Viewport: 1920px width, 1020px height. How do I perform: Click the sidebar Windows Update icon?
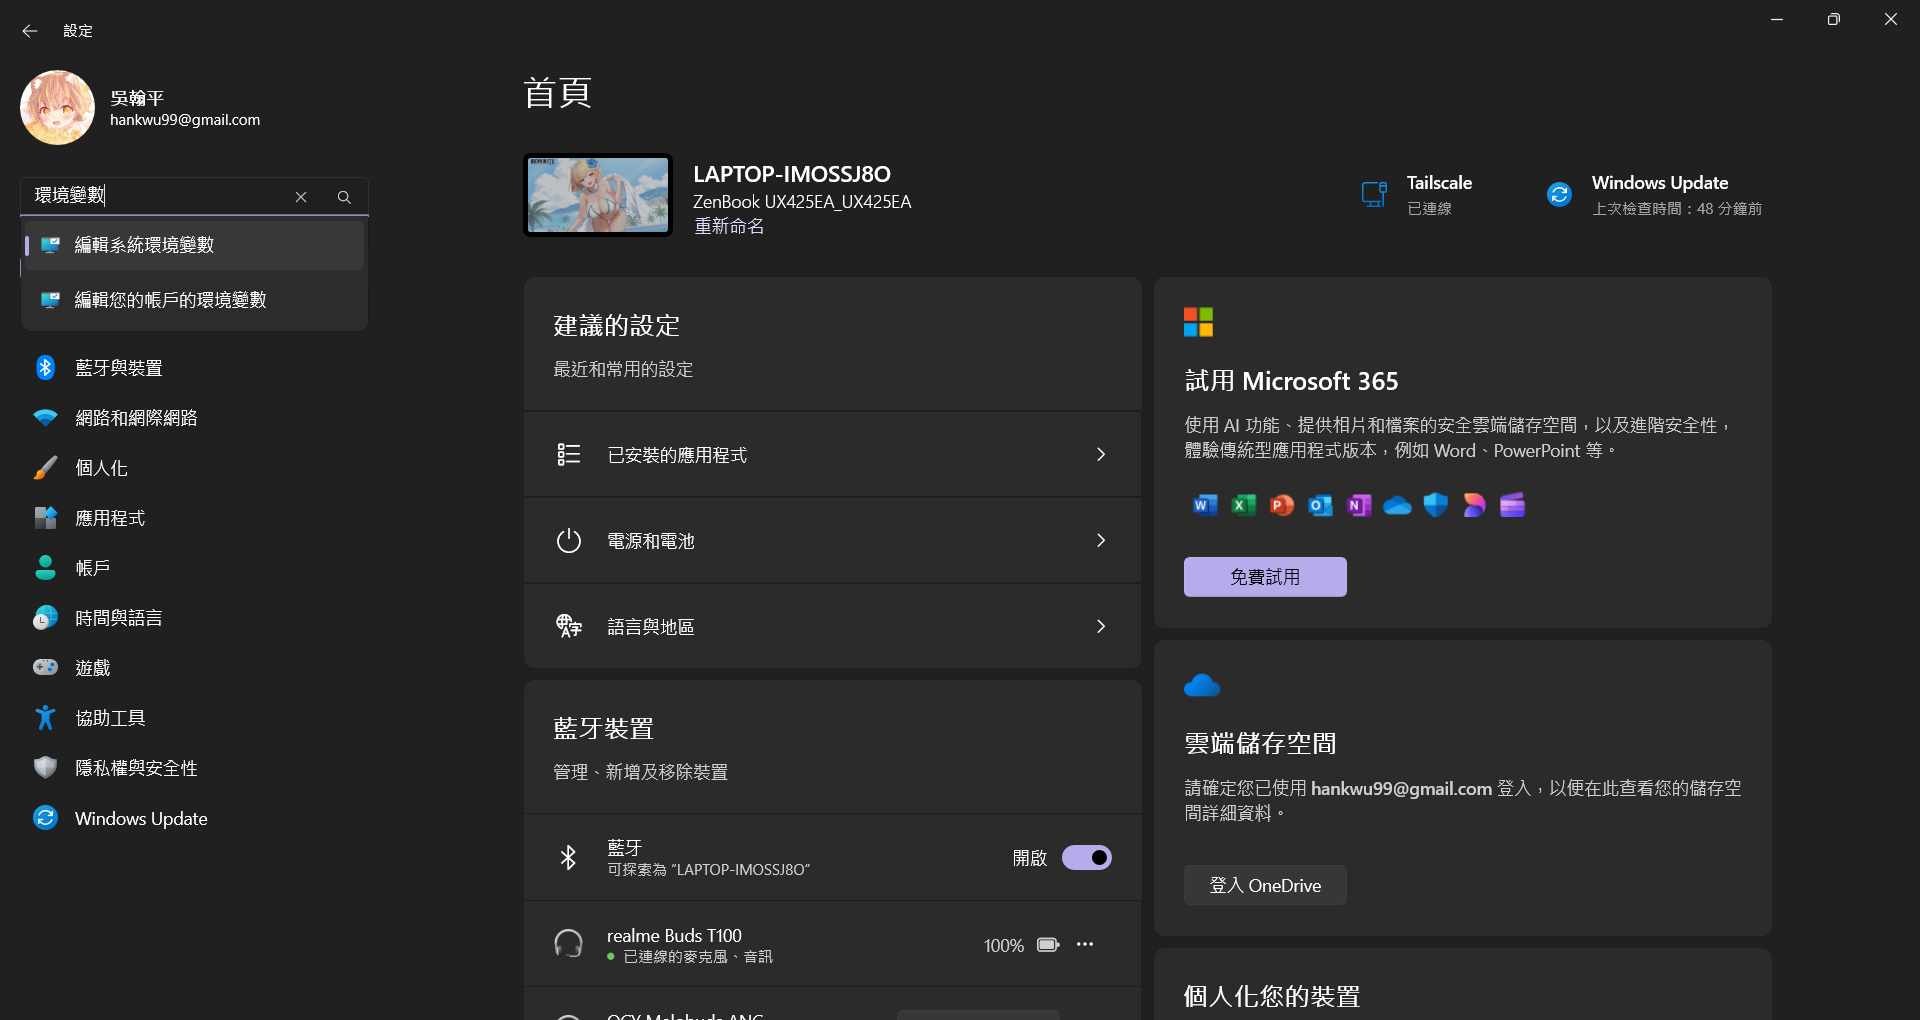pyautogui.click(x=46, y=818)
